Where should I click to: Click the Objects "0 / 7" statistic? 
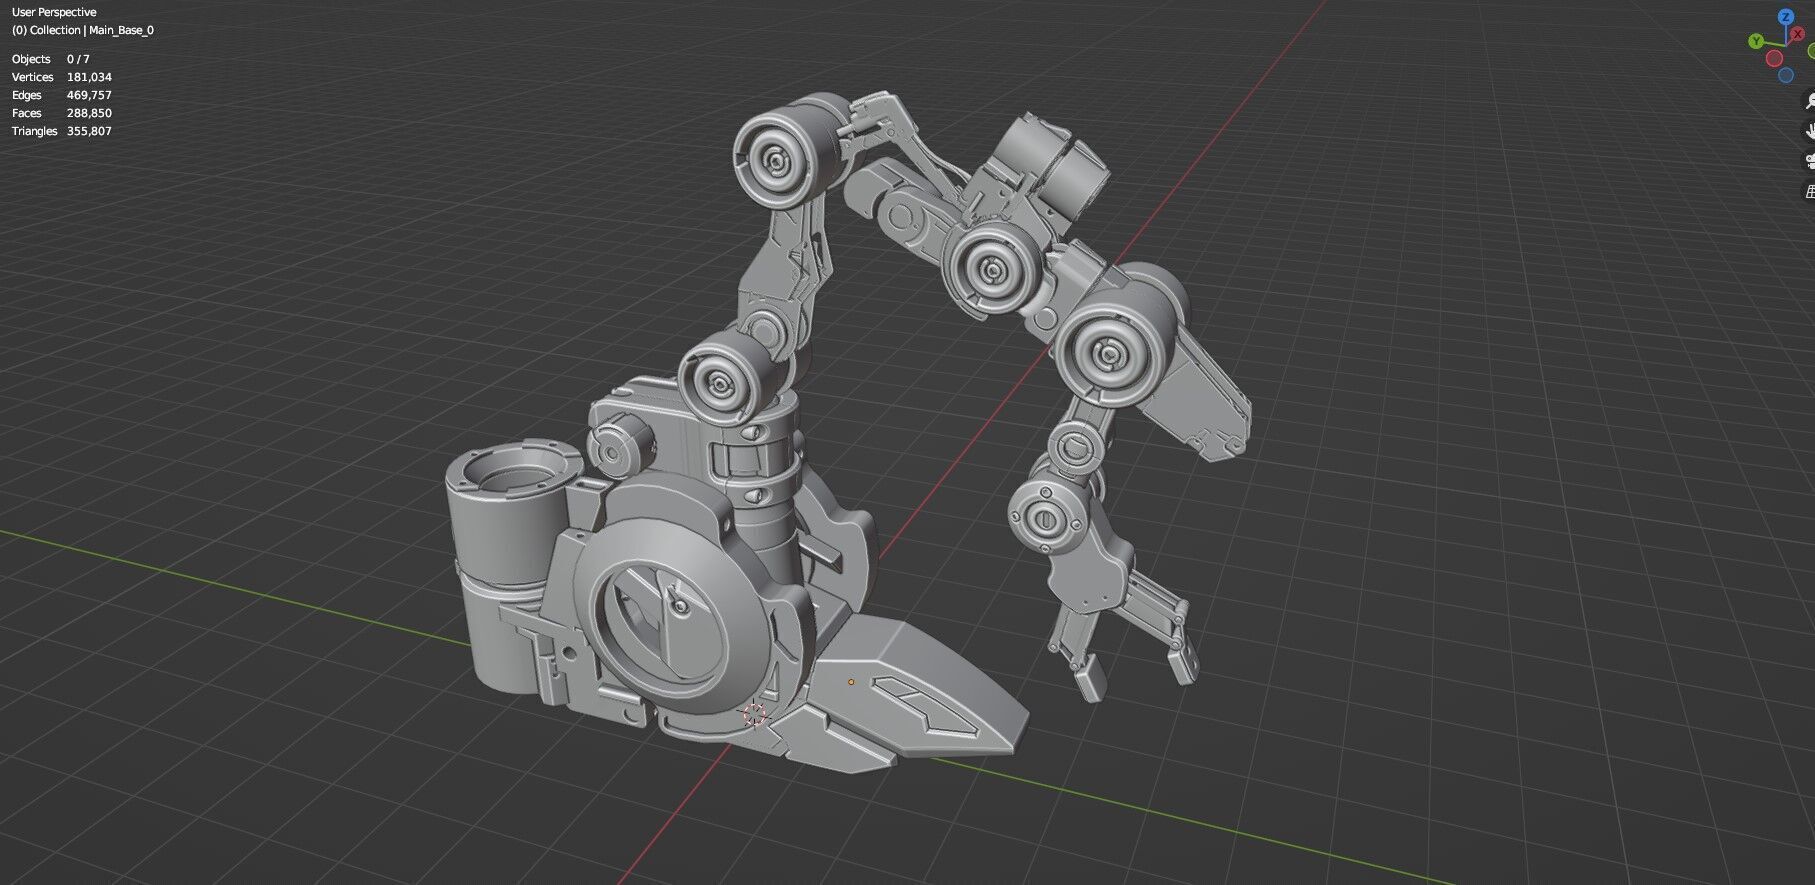(x=78, y=59)
